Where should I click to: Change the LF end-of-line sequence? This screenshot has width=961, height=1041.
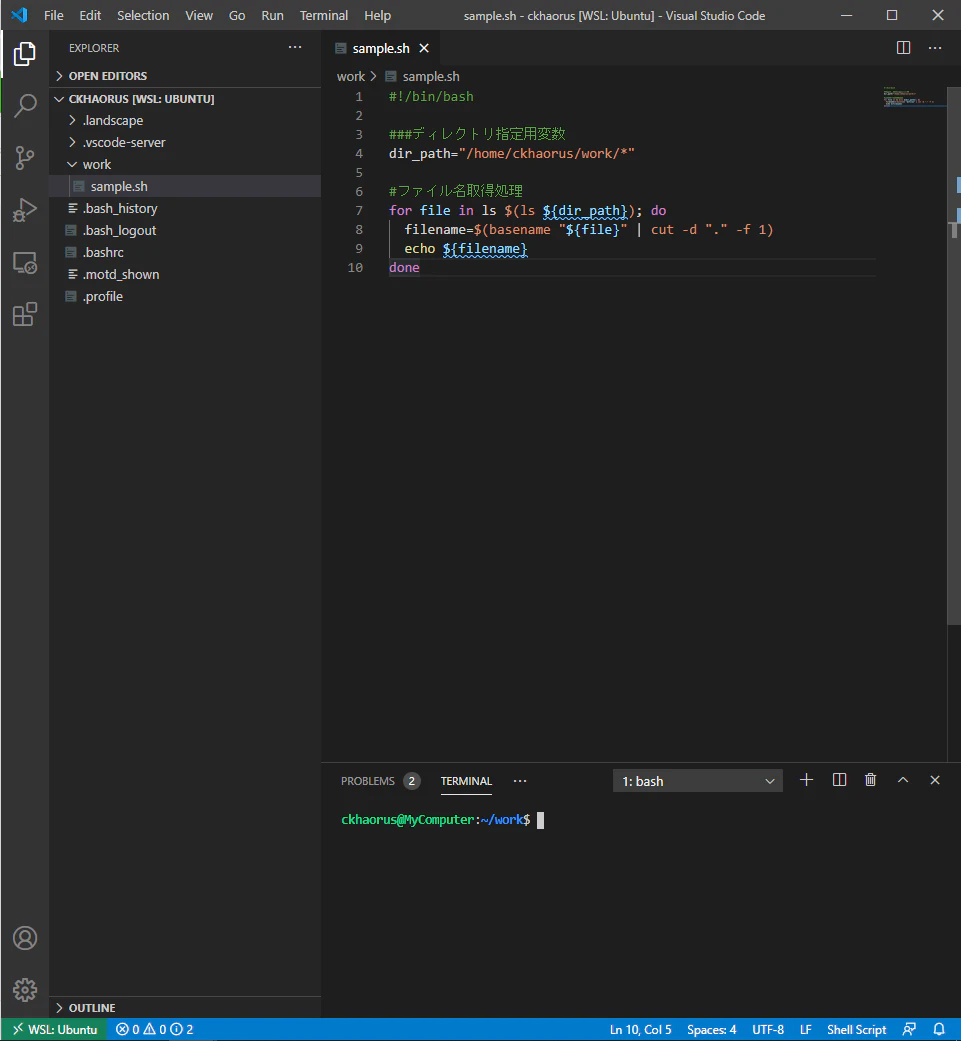[806, 1030]
